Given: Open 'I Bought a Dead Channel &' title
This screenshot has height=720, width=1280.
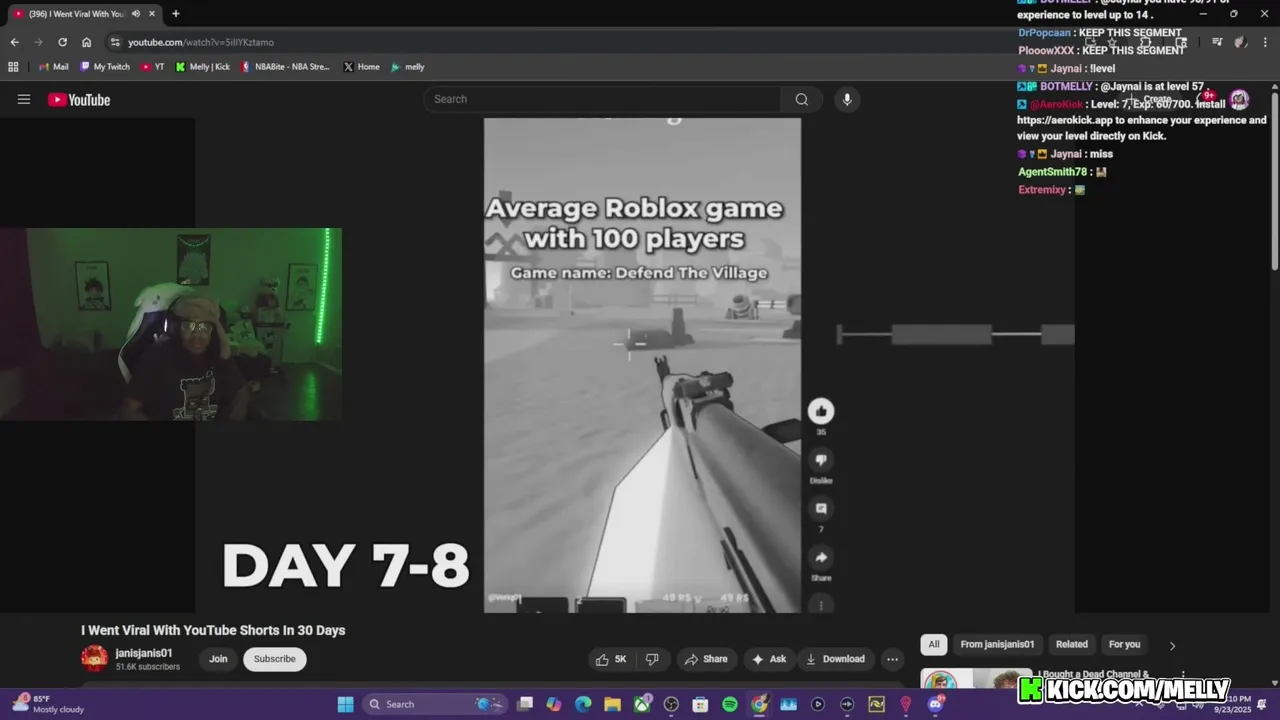Looking at the screenshot, I should tap(1093, 674).
